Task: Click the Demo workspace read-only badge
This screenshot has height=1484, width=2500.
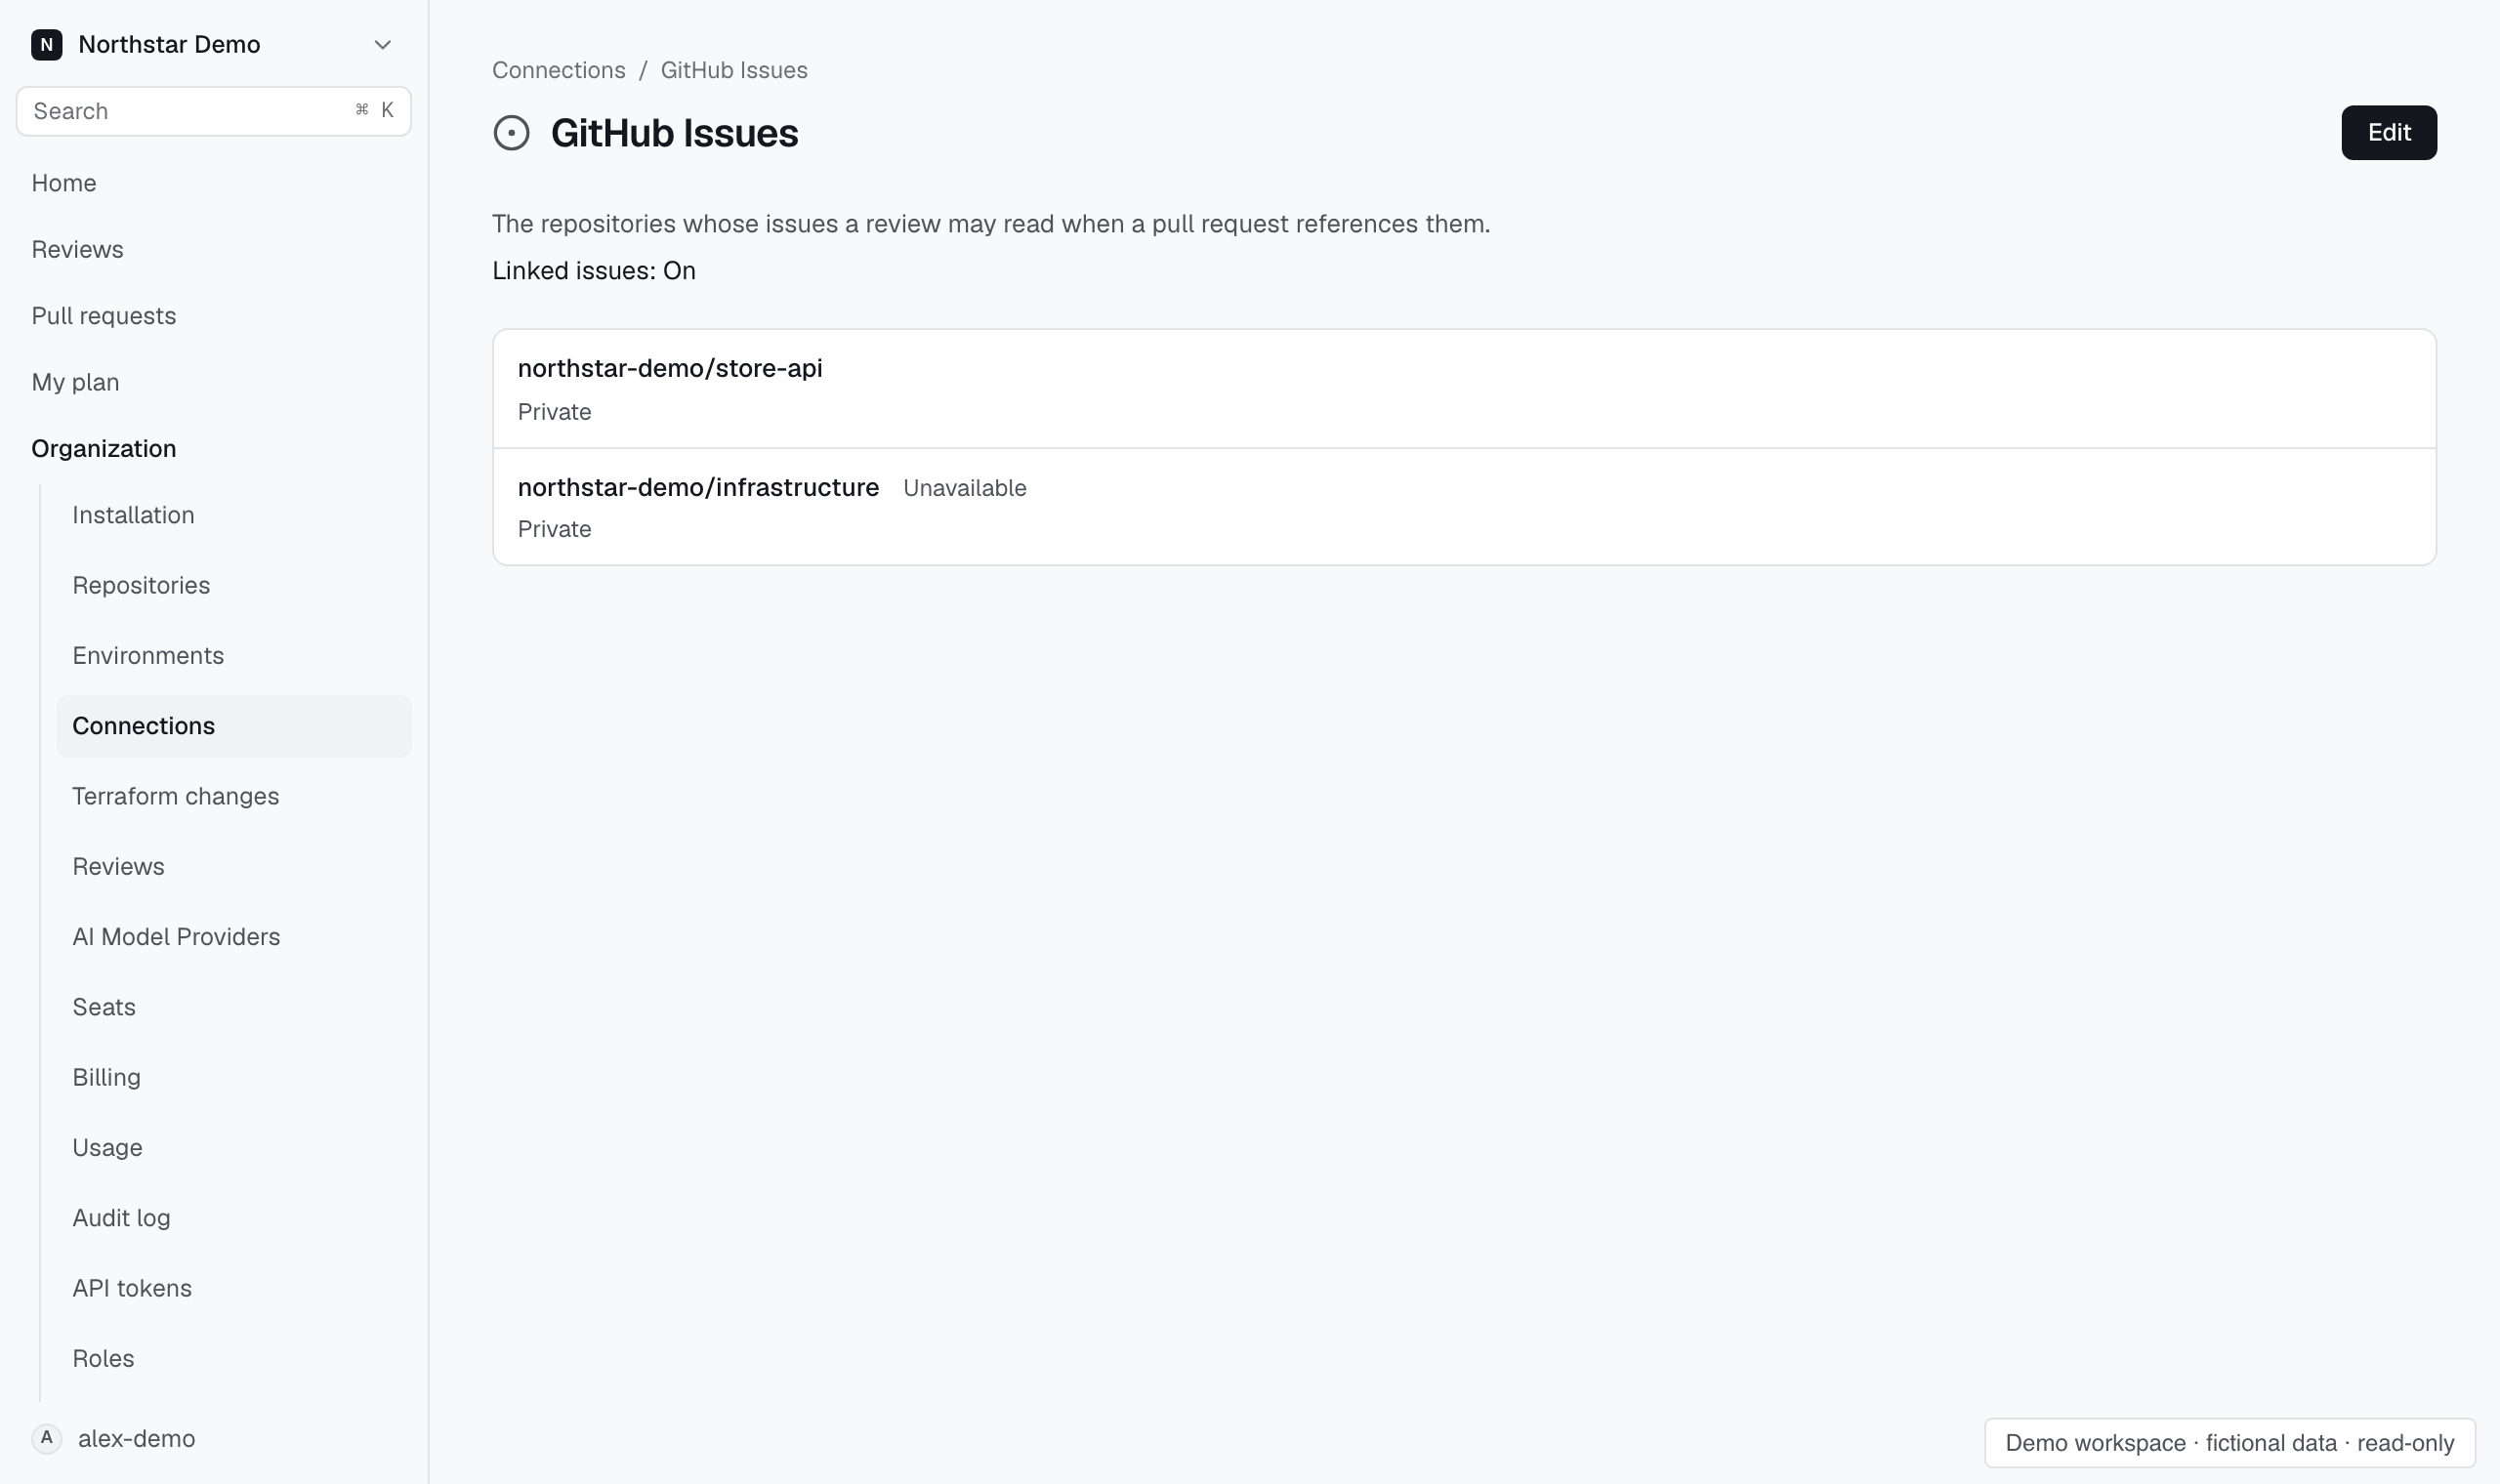Action: (x=2229, y=1443)
